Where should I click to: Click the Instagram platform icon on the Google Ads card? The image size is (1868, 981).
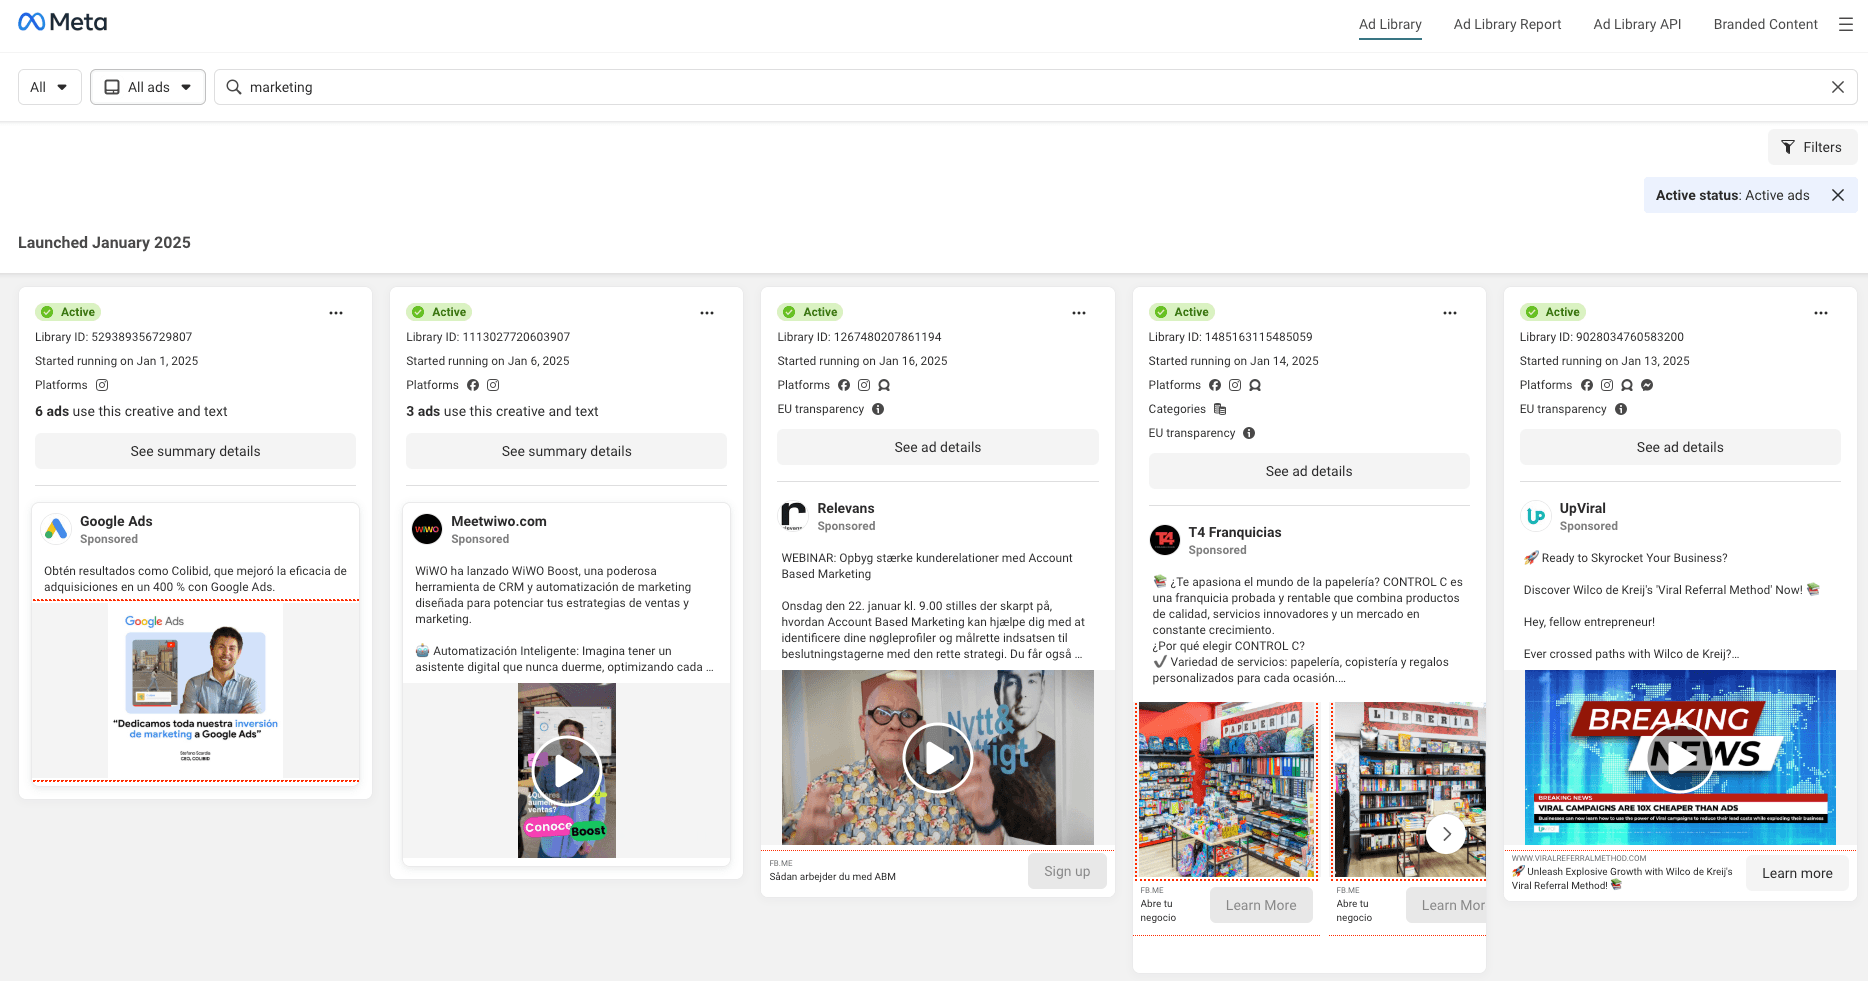click(x=102, y=385)
